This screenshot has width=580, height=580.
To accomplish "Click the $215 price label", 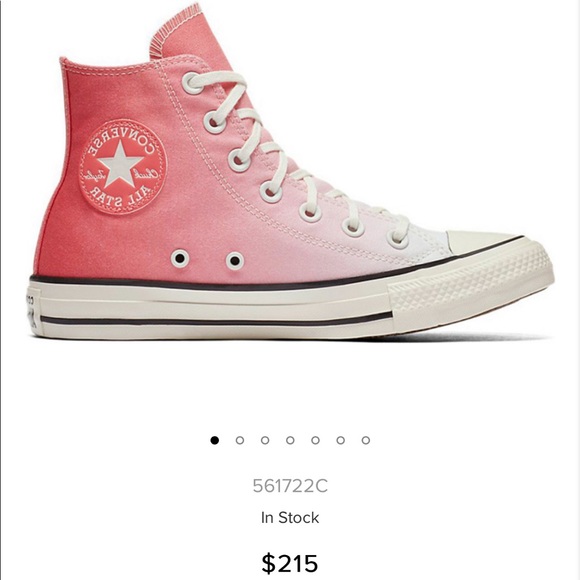I will click(x=290, y=563).
